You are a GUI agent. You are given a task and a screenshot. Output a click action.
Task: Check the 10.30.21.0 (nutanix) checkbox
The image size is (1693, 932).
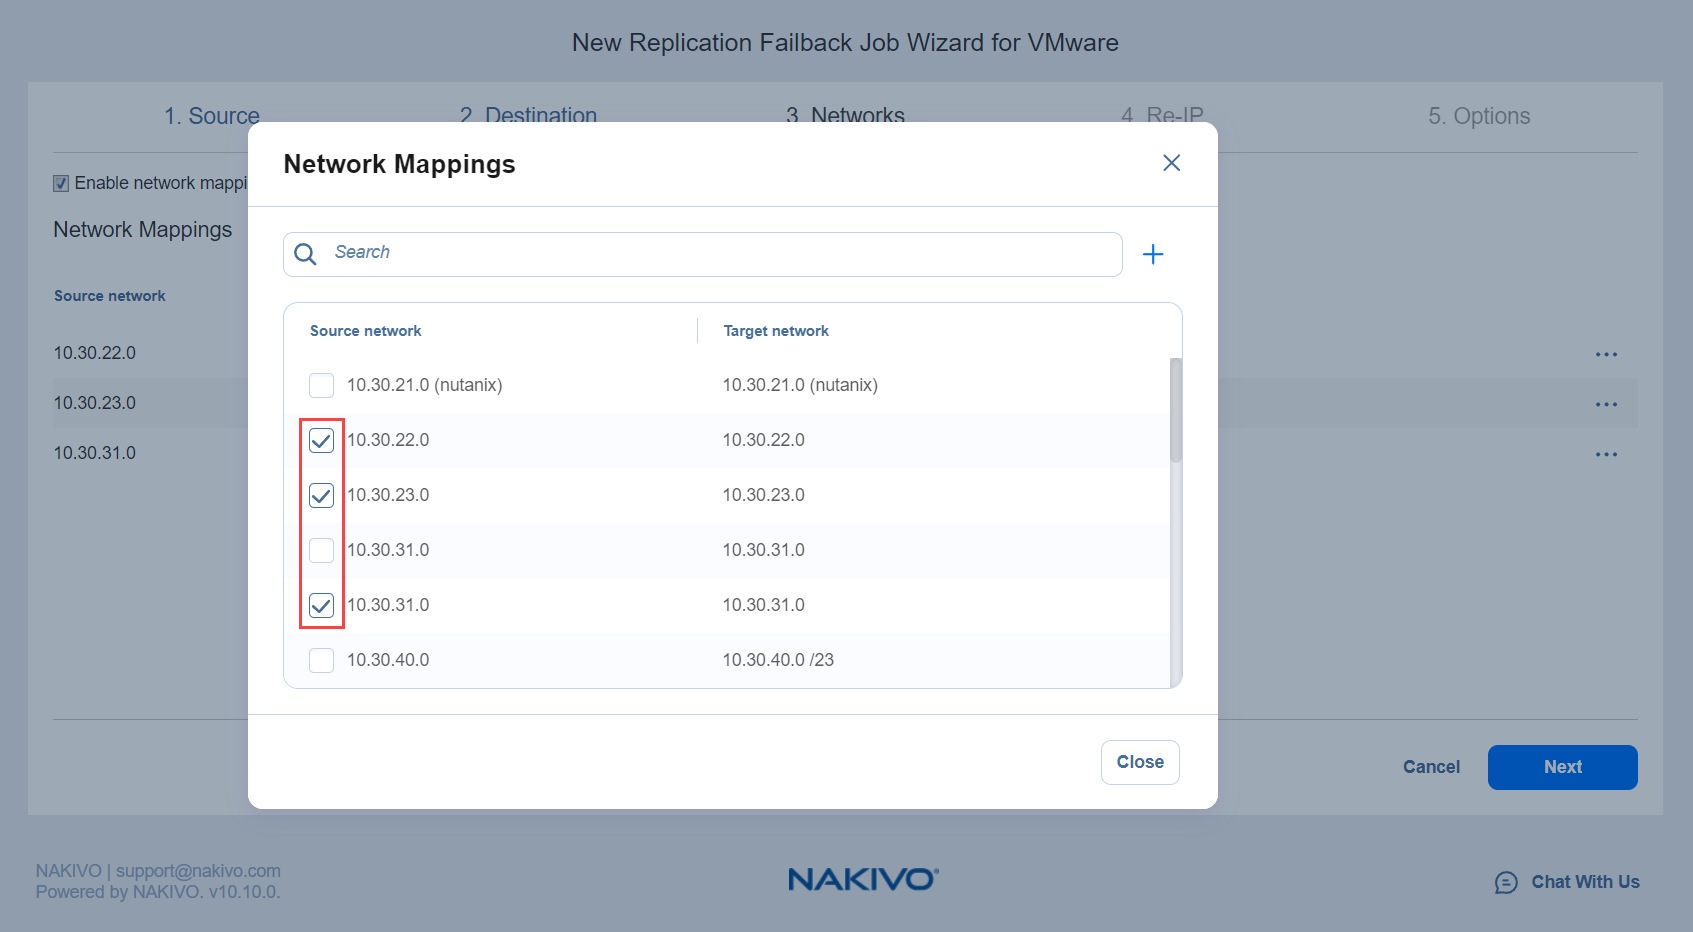pyautogui.click(x=321, y=385)
